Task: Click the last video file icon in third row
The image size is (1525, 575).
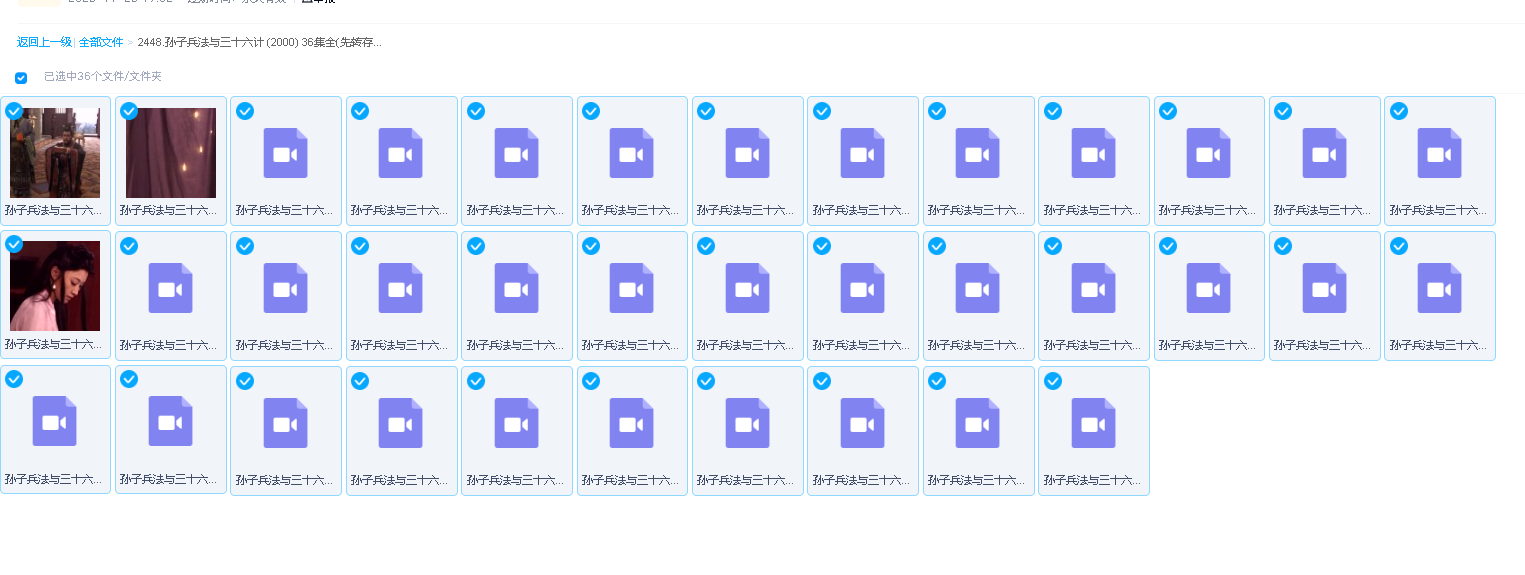Action: click(1093, 423)
